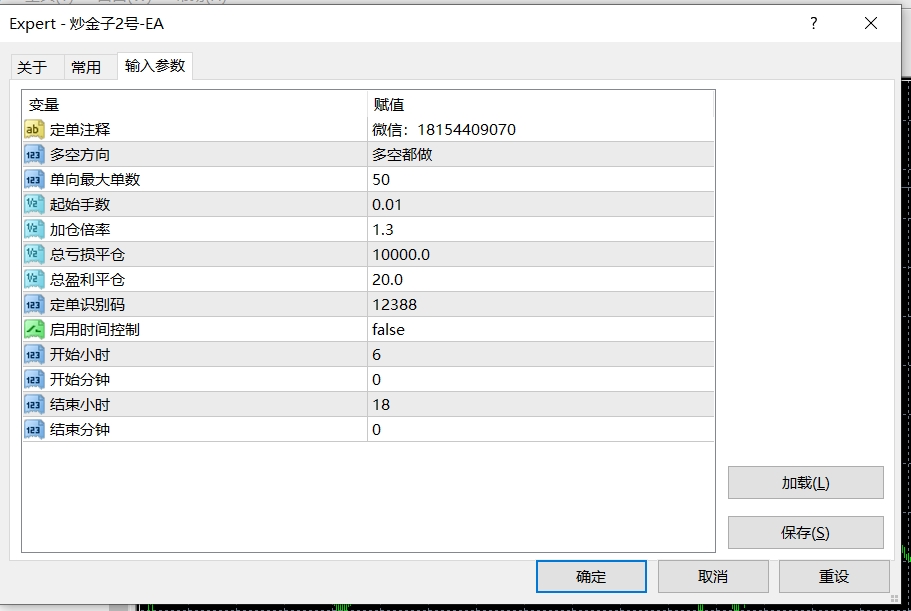This screenshot has width=911, height=611.
Task: Open the 常用 tab
Action: point(86,67)
